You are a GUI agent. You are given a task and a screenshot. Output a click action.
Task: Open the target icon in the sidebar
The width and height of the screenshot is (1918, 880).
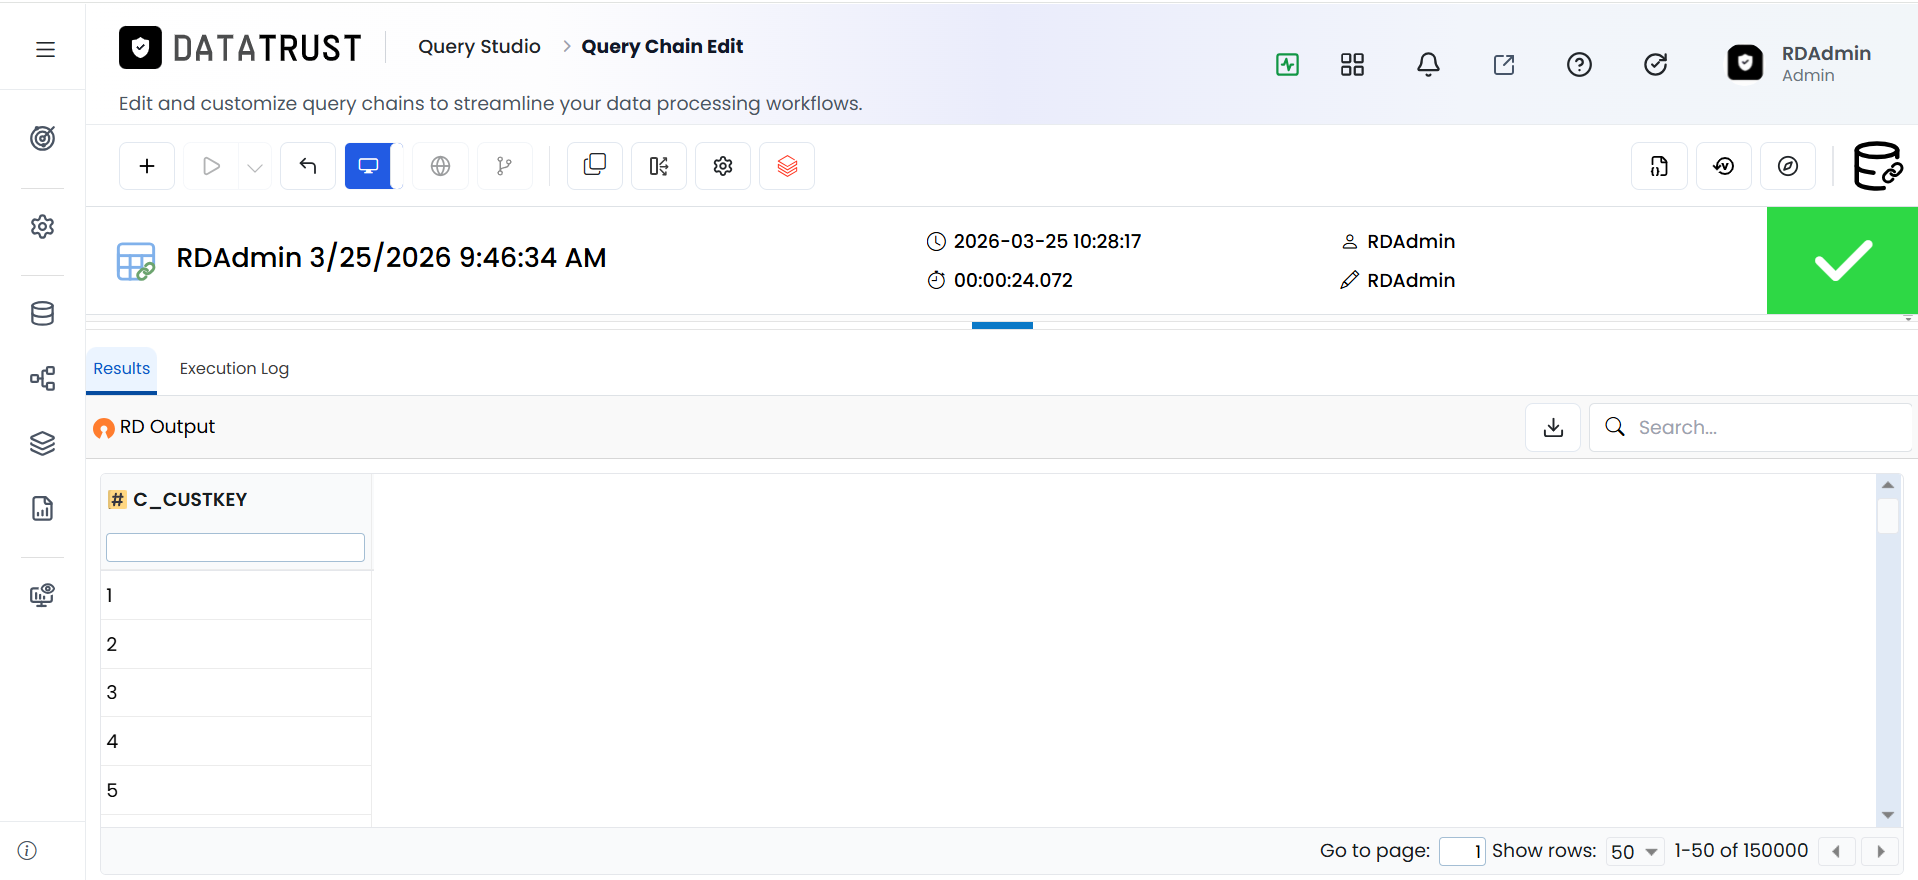42,138
